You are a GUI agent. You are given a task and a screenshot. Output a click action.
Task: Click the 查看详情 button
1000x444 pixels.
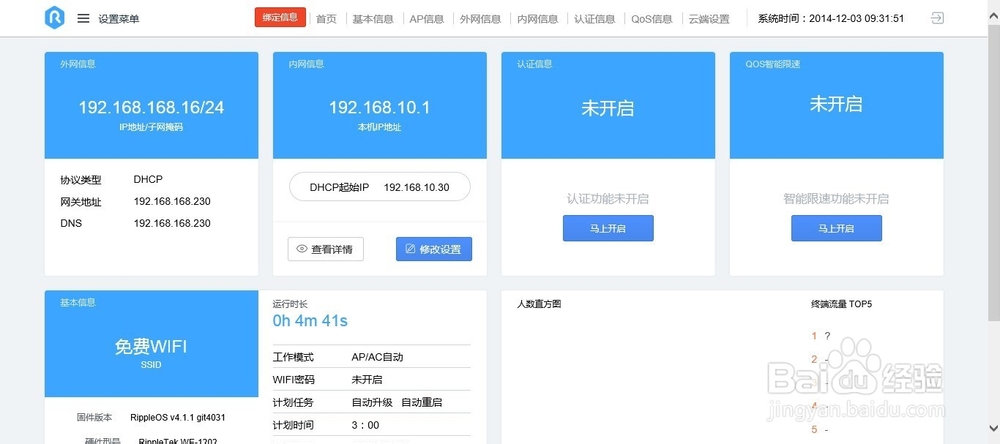point(325,249)
